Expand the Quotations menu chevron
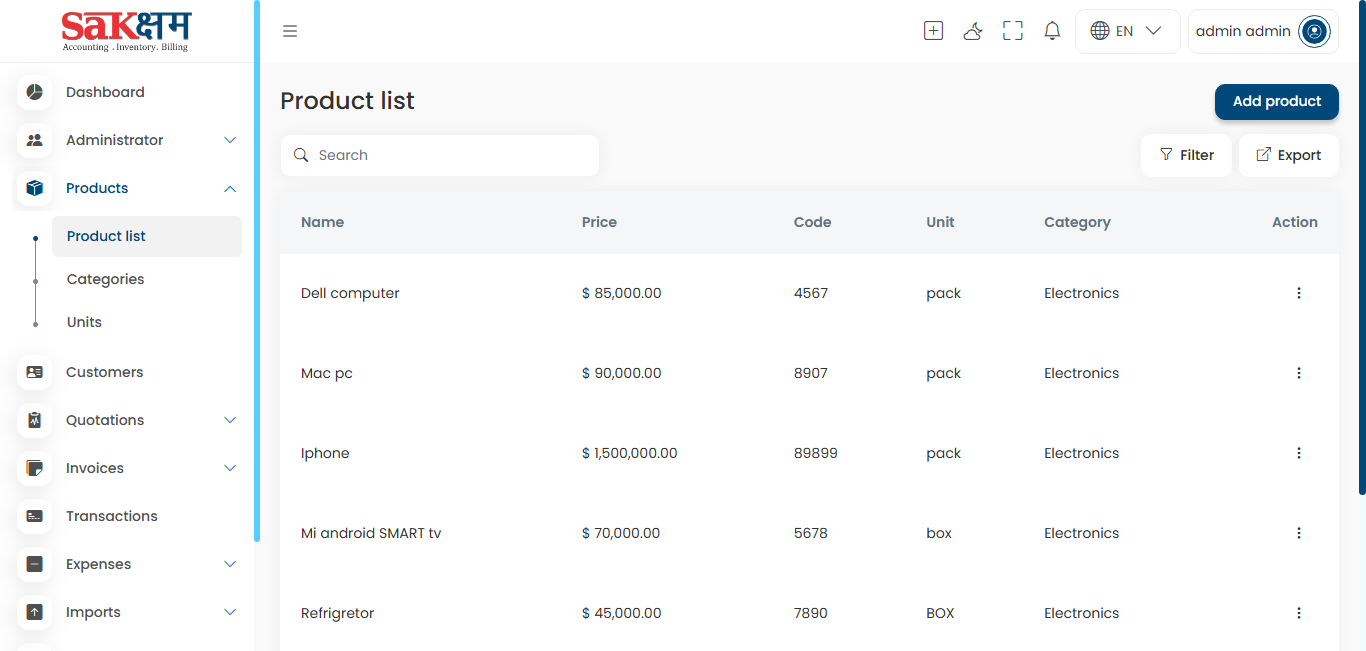This screenshot has height=651, width=1366. (x=229, y=420)
